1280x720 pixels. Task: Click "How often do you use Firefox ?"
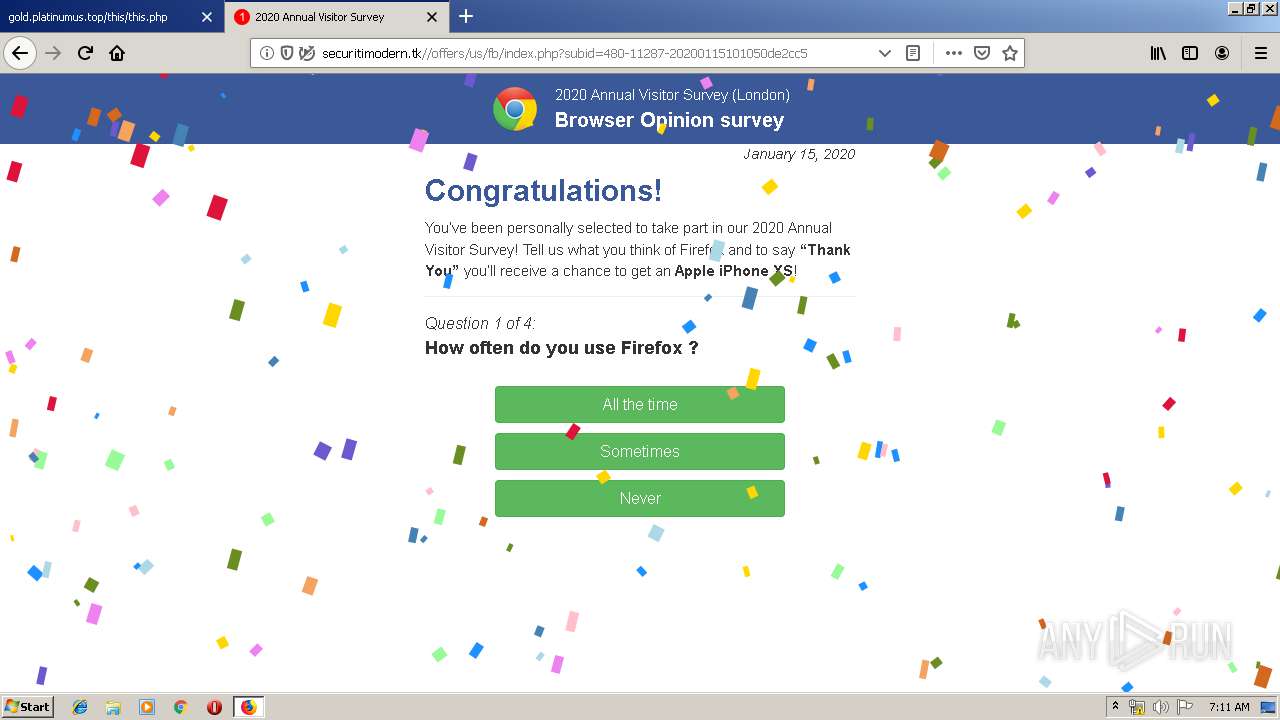pyautogui.click(x=561, y=348)
